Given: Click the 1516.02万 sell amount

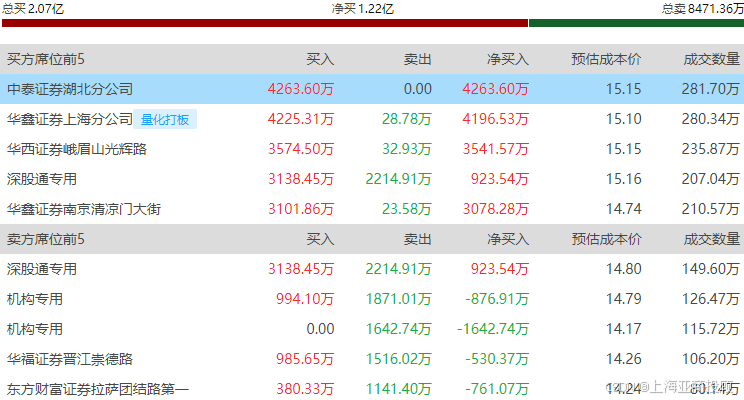Looking at the screenshot, I should click(x=399, y=359).
